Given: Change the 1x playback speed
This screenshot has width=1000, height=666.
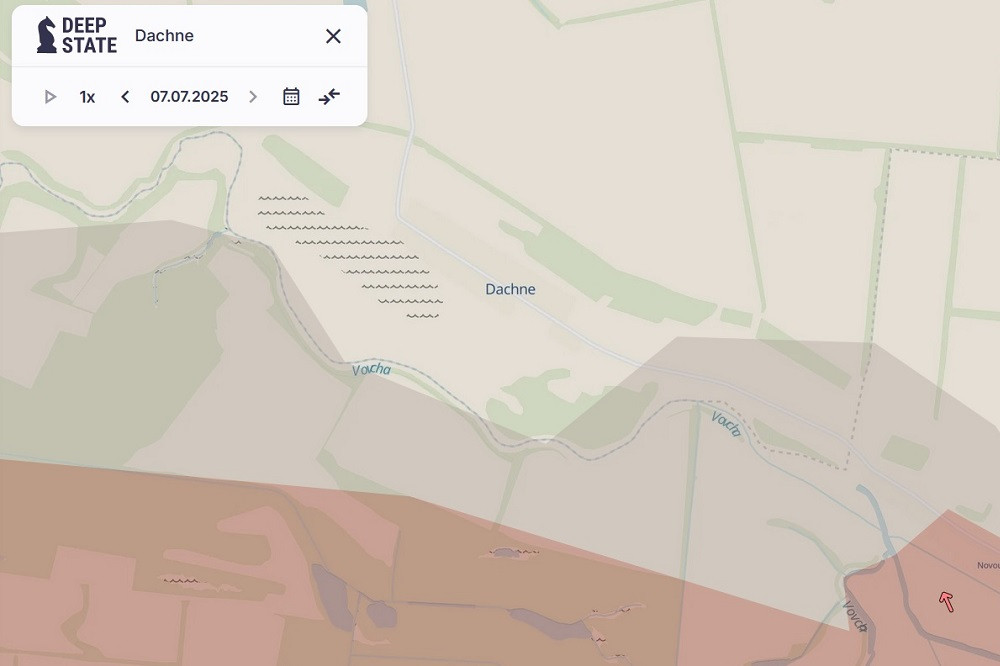Looking at the screenshot, I should coord(87,97).
